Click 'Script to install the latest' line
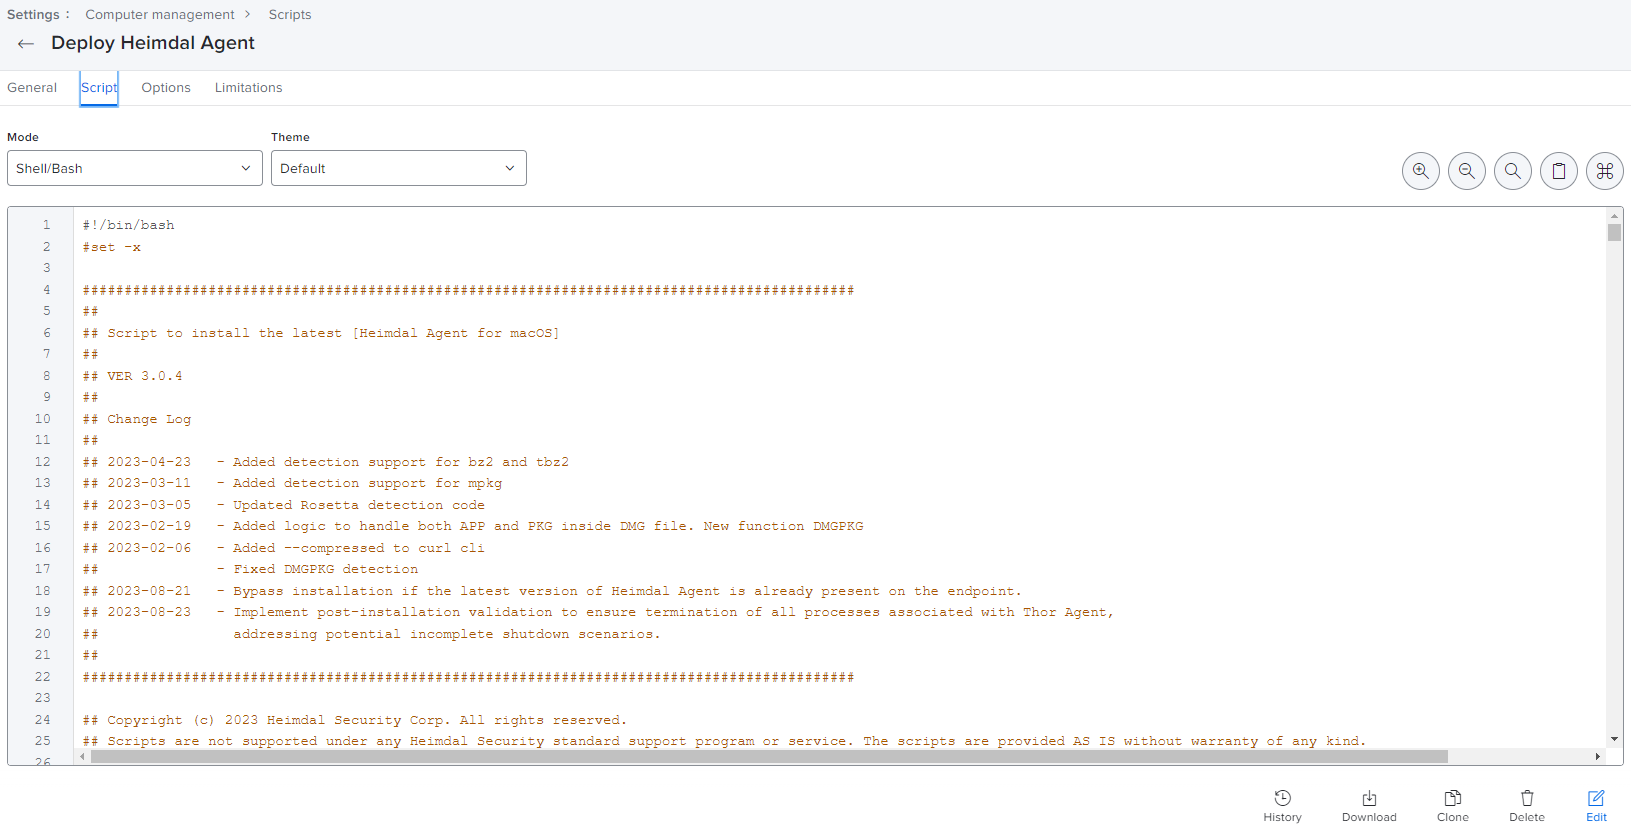The height and width of the screenshot is (831, 1631). [x=321, y=333]
